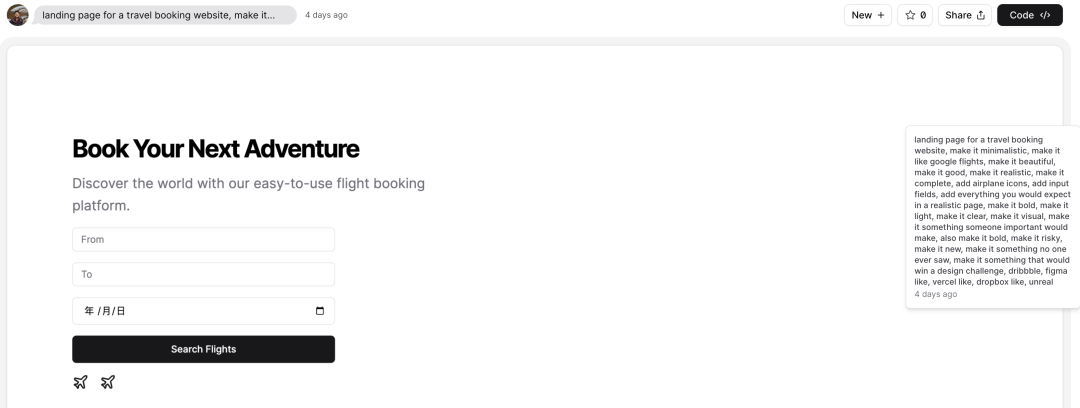Click the Share button label

(958, 15)
